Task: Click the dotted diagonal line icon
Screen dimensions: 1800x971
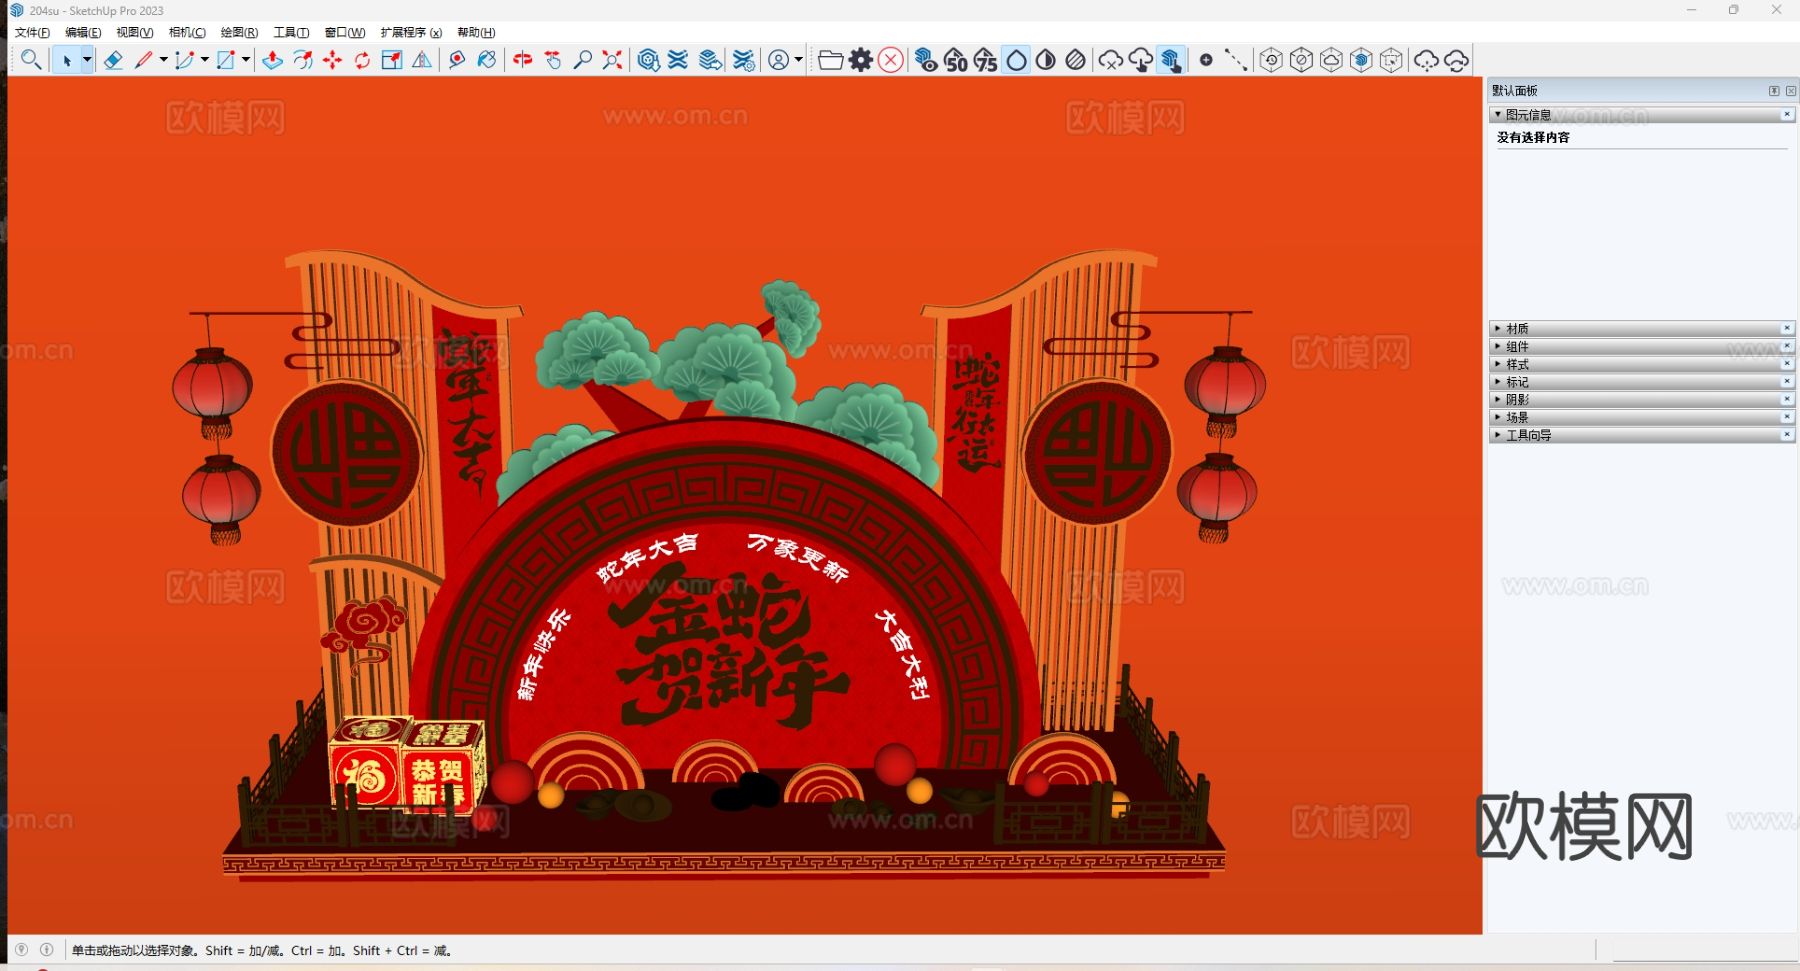Action: (1236, 60)
